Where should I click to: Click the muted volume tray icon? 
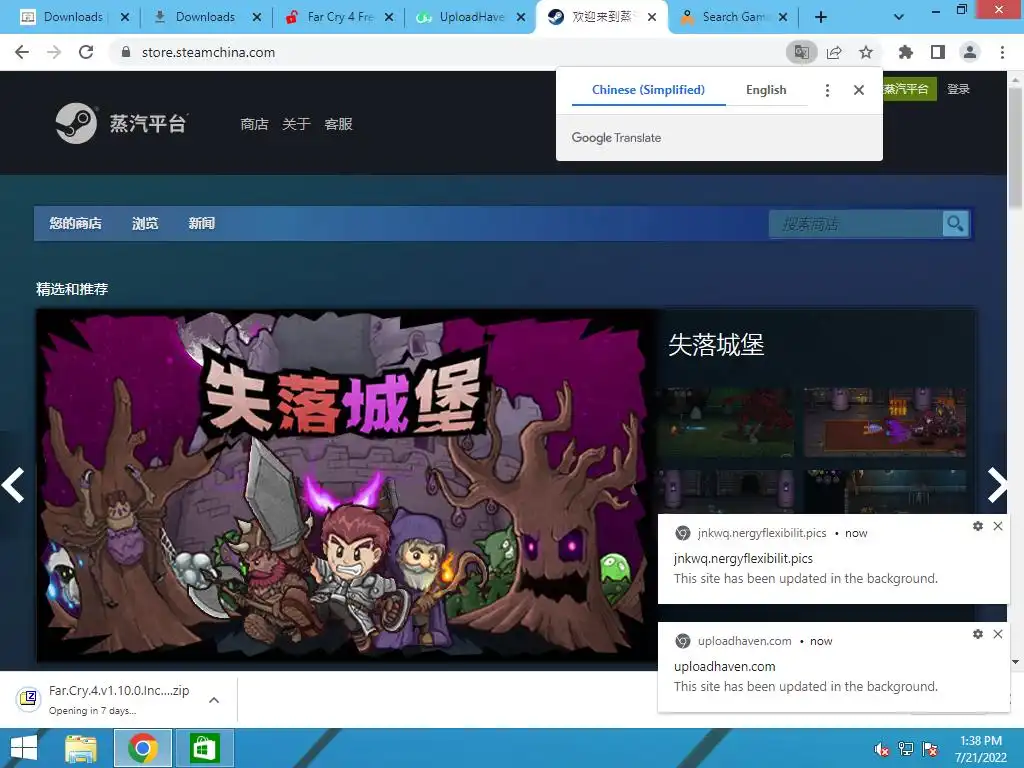tap(882, 749)
